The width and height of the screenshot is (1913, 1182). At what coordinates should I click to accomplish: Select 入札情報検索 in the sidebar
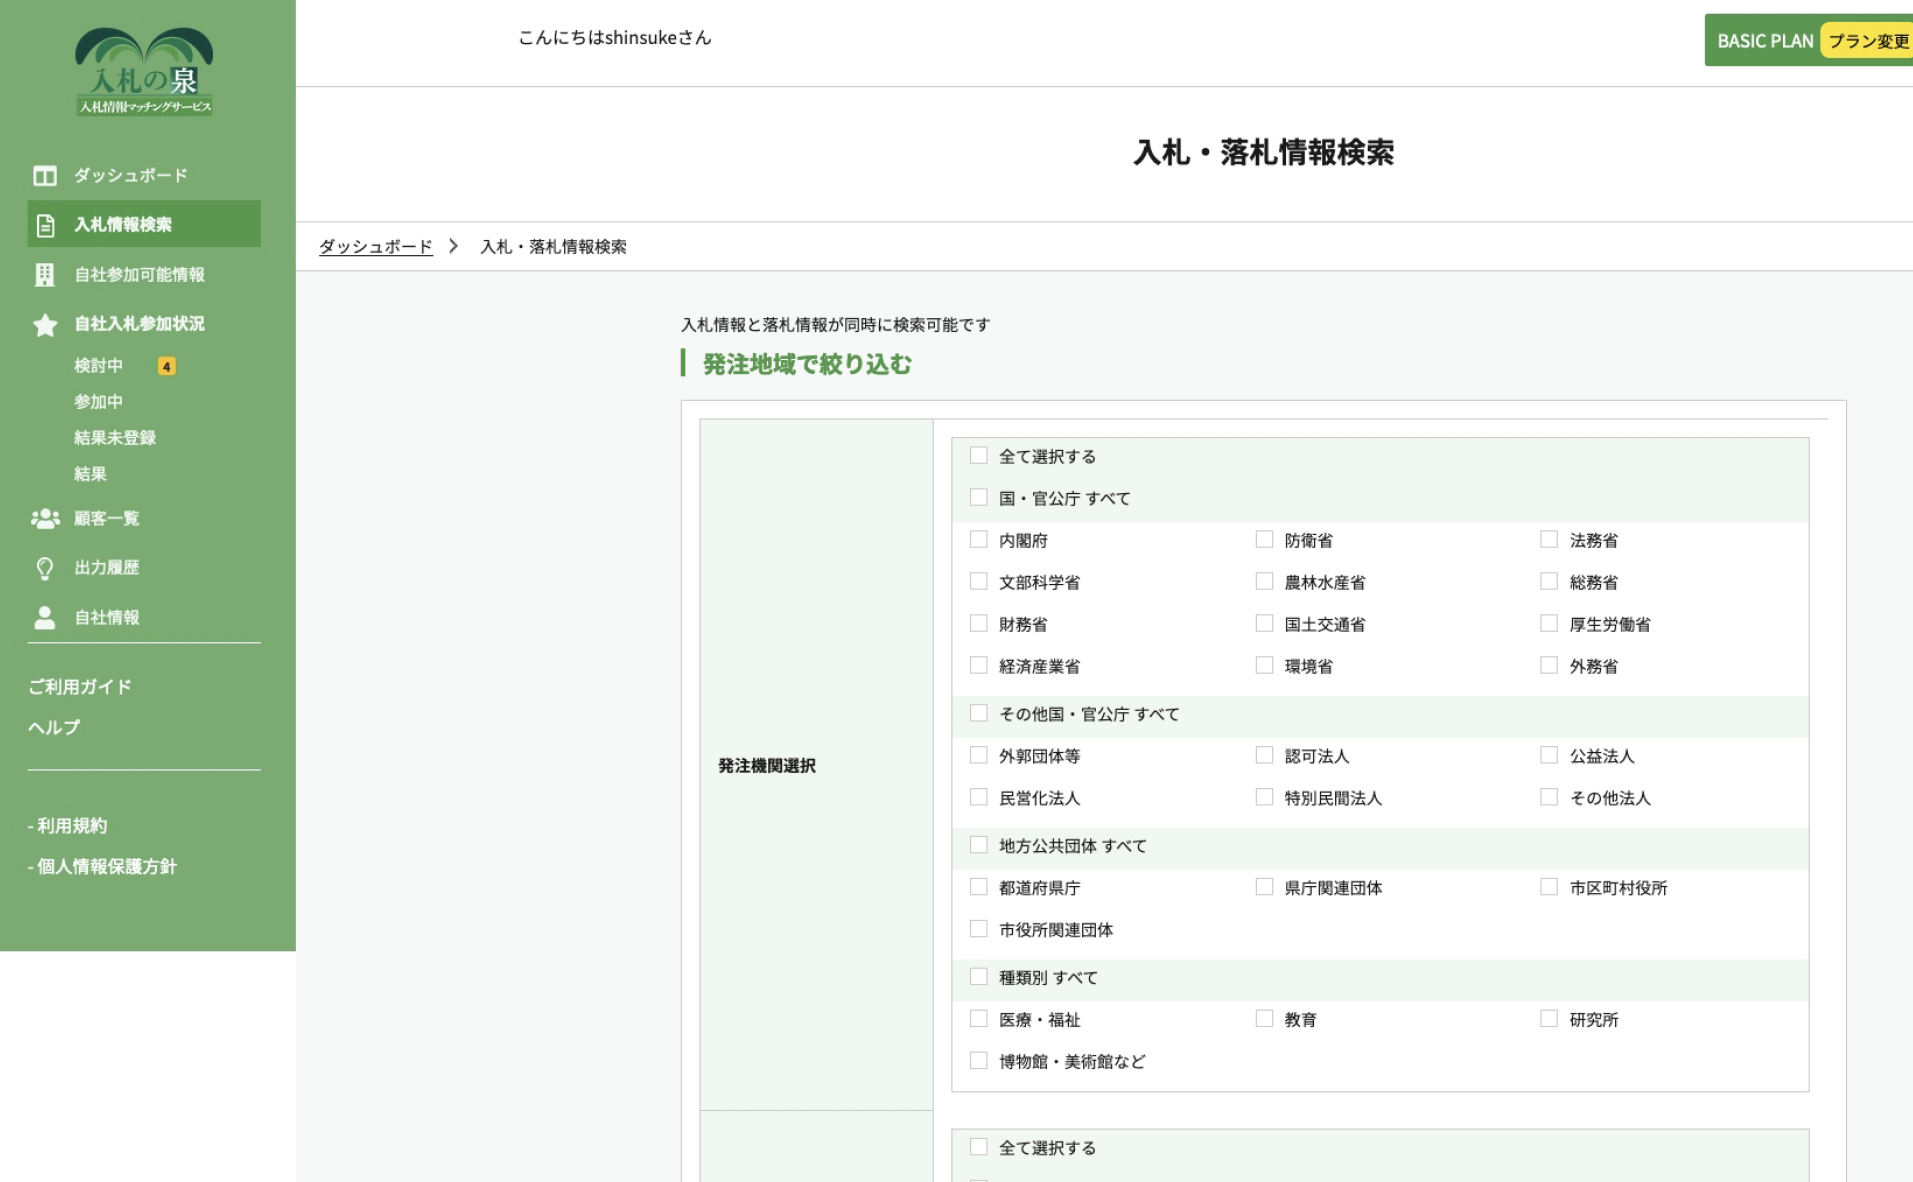[x=144, y=224]
